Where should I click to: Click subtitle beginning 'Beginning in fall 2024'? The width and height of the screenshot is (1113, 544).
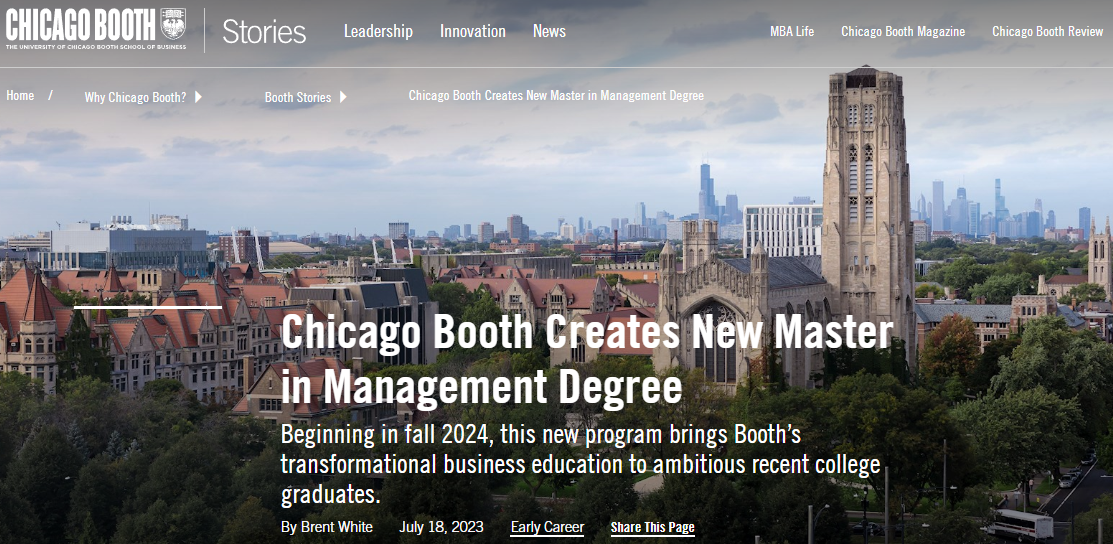(x=581, y=465)
